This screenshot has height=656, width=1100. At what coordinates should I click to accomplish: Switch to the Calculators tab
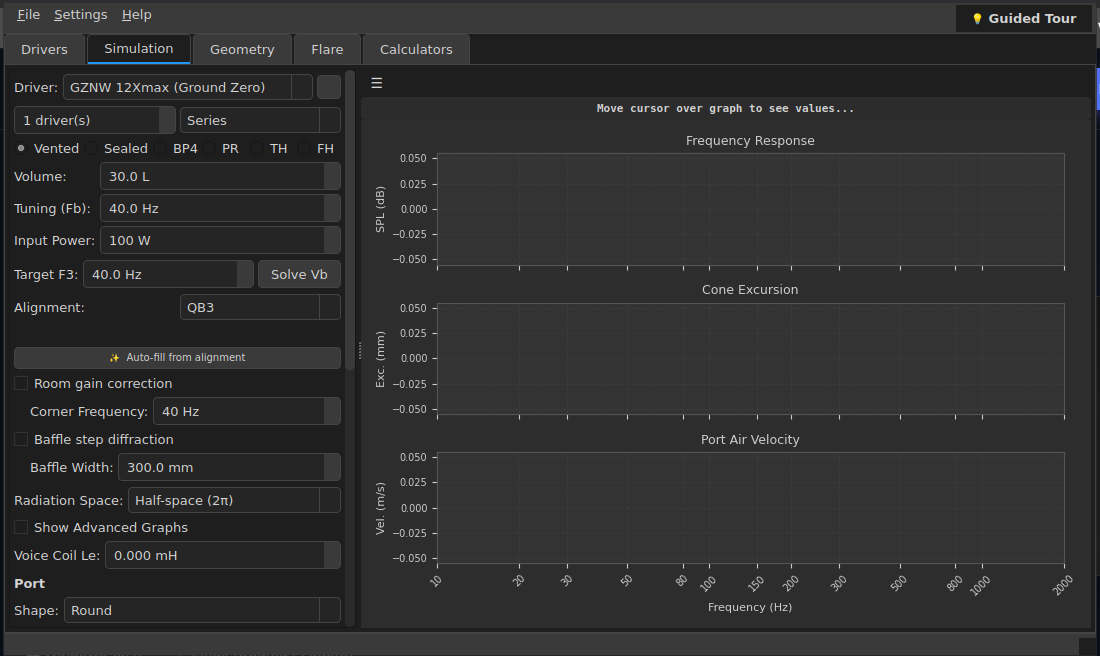416,49
